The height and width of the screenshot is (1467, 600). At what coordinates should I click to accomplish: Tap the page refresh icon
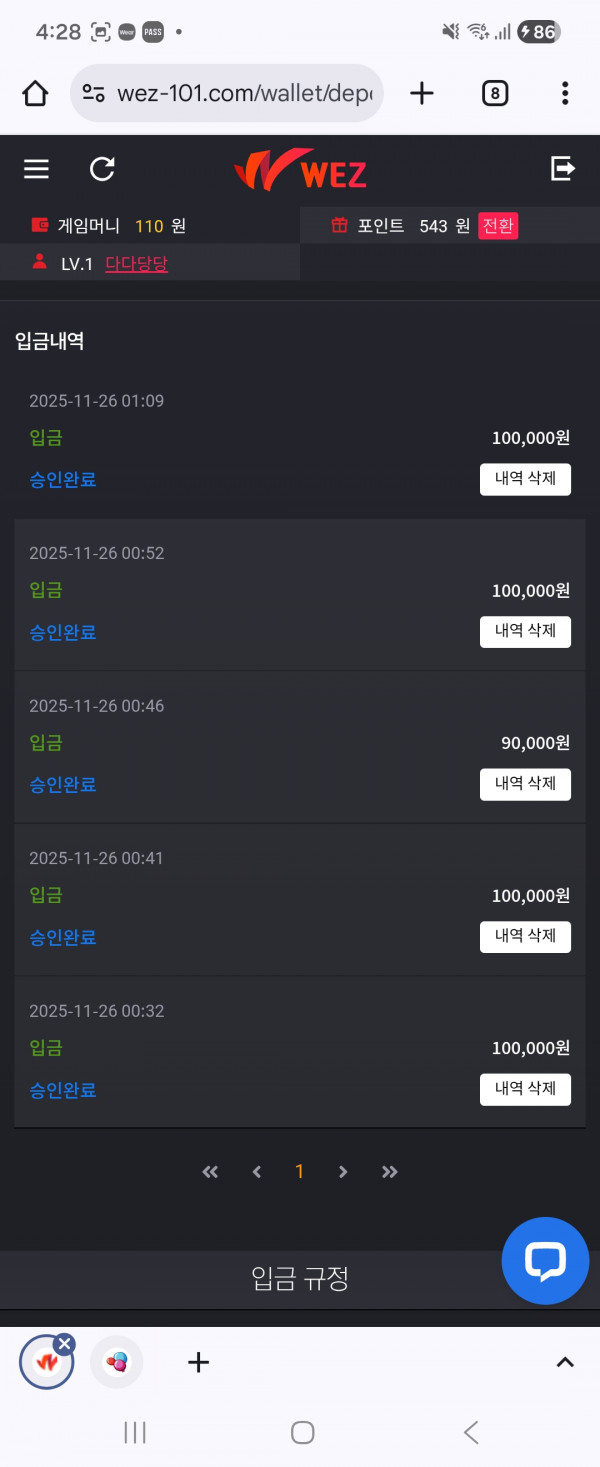click(x=102, y=169)
